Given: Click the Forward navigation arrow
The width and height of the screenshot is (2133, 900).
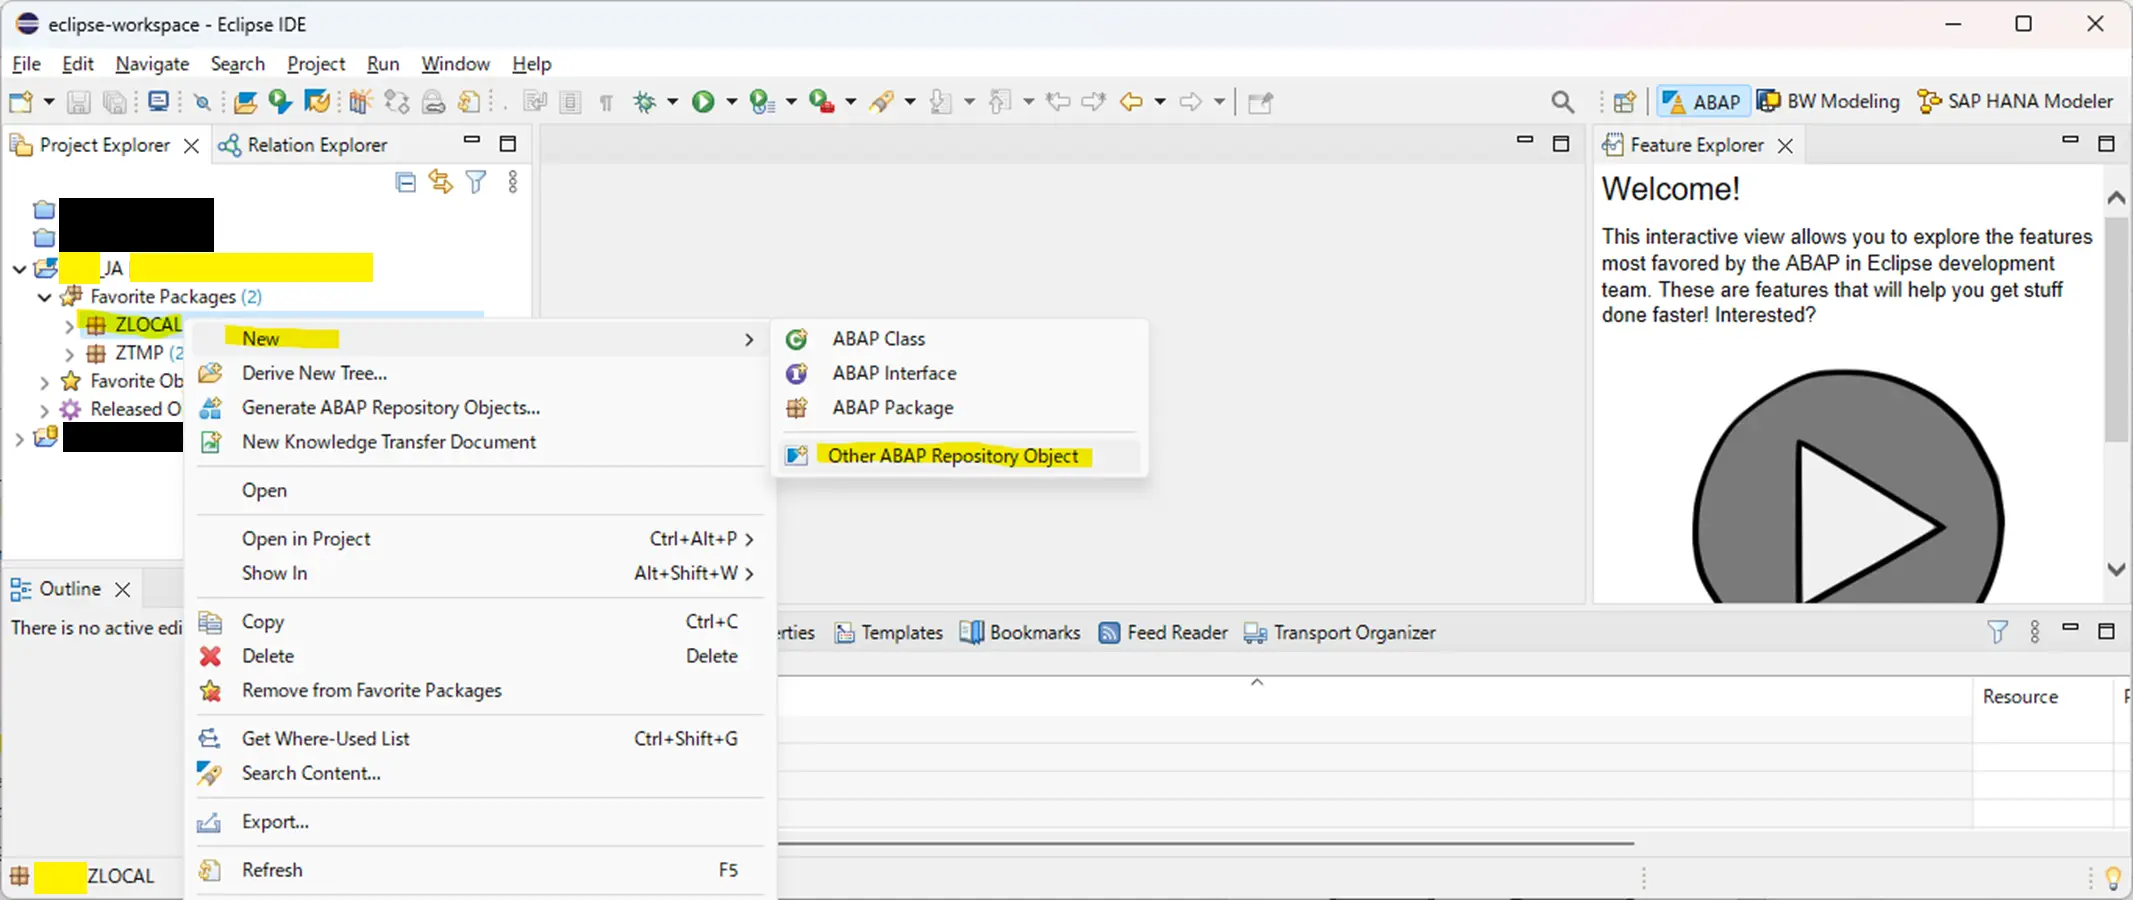Looking at the screenshot, I should [x=1190, y=102].
